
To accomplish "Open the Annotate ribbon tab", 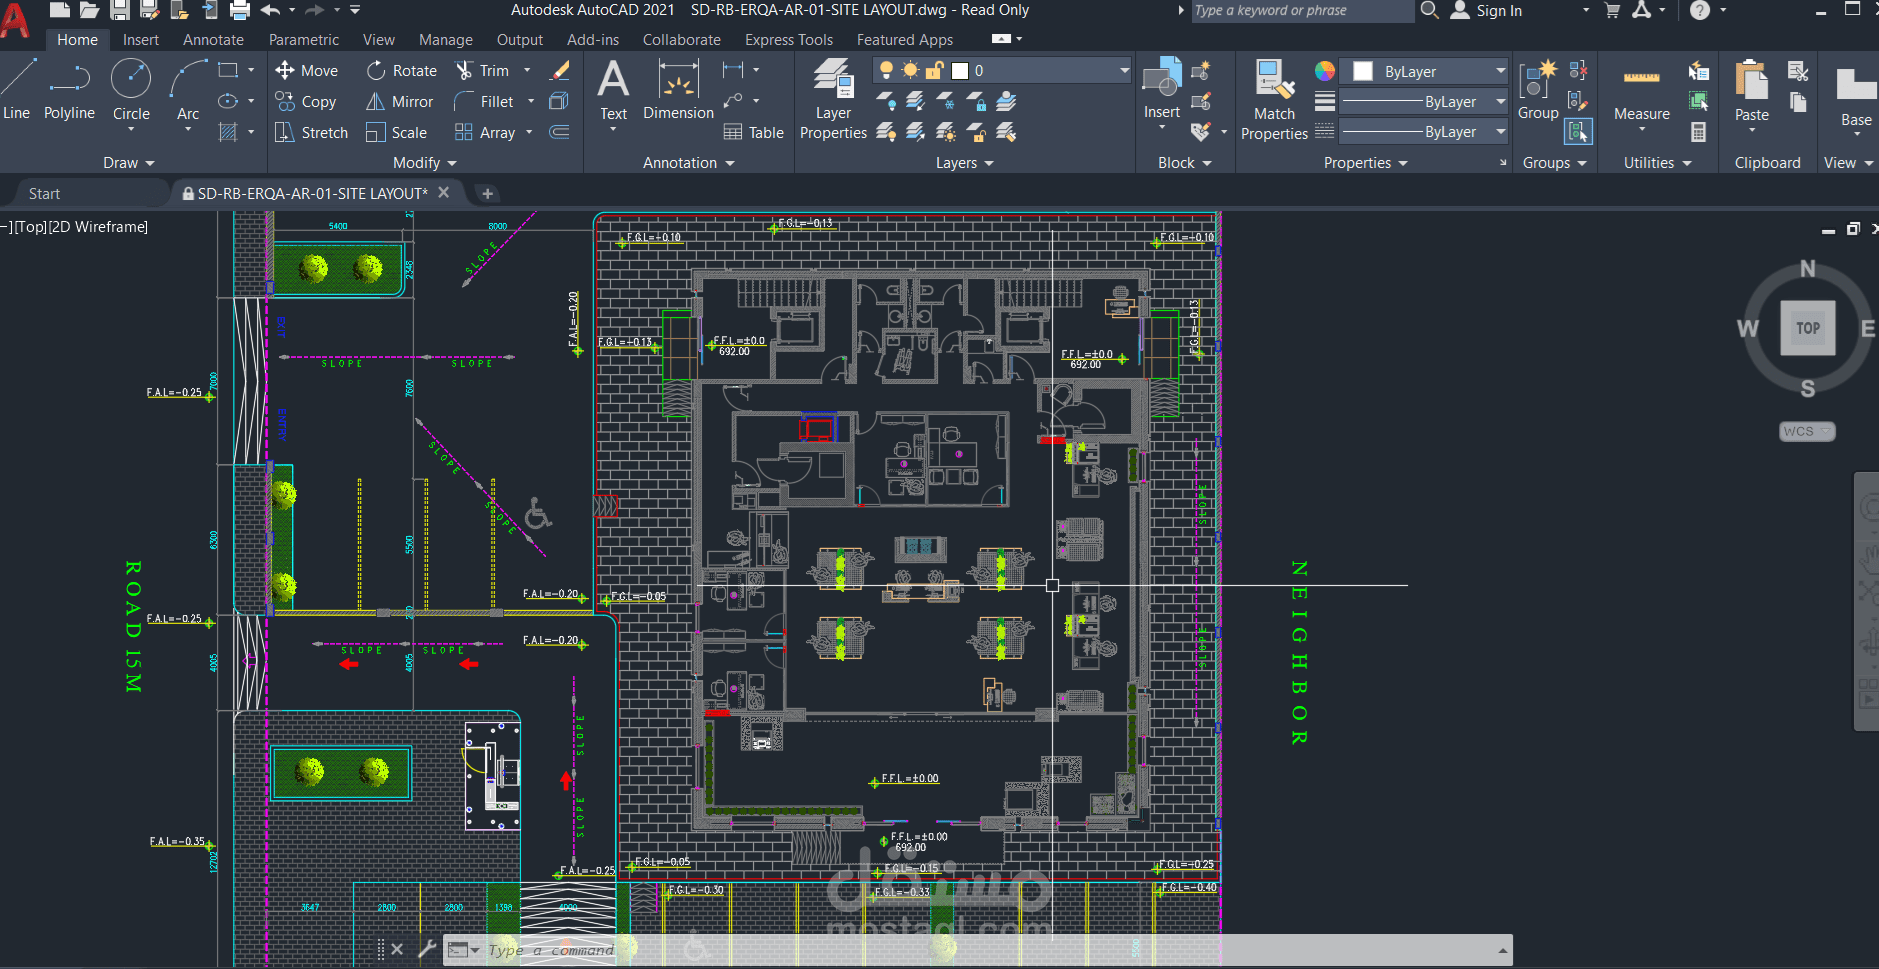I will click(213, 40).
